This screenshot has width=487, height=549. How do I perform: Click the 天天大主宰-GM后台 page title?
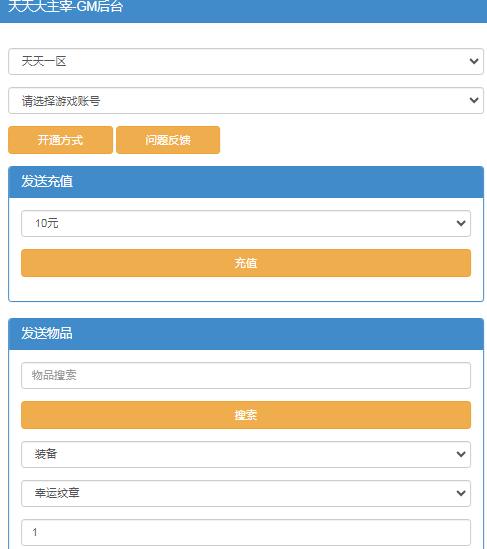point(65,6)
